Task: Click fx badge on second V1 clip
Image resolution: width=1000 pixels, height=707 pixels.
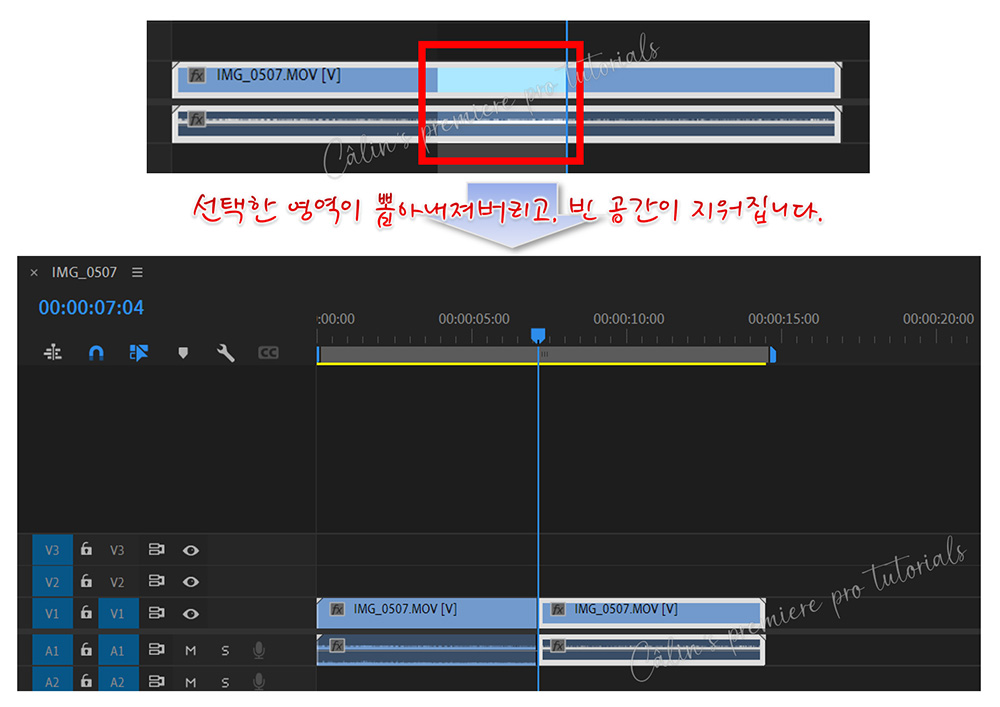Action: (558, 609)
